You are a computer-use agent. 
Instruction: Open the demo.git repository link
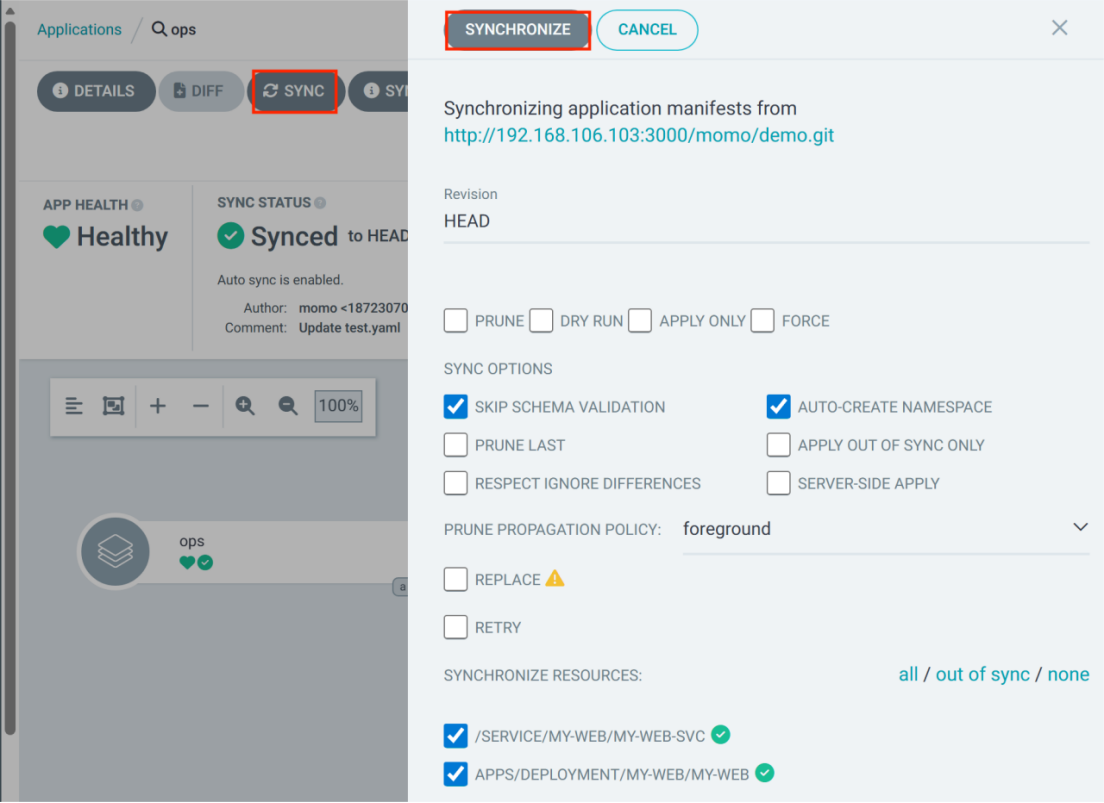[x=639, y=135]
